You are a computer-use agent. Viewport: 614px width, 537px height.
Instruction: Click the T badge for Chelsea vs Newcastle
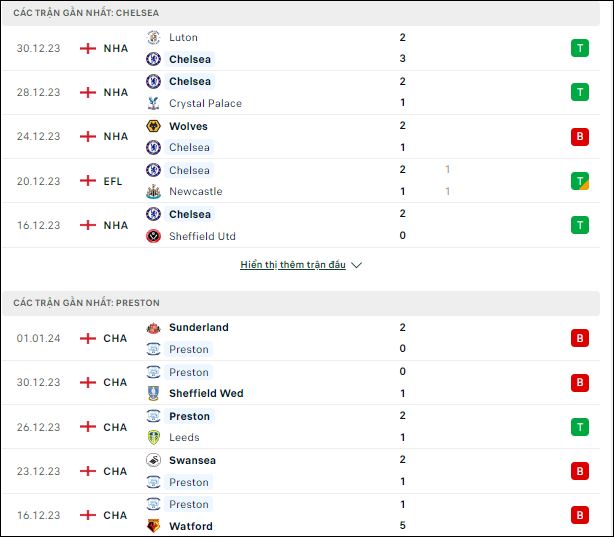tap(580, 181)
